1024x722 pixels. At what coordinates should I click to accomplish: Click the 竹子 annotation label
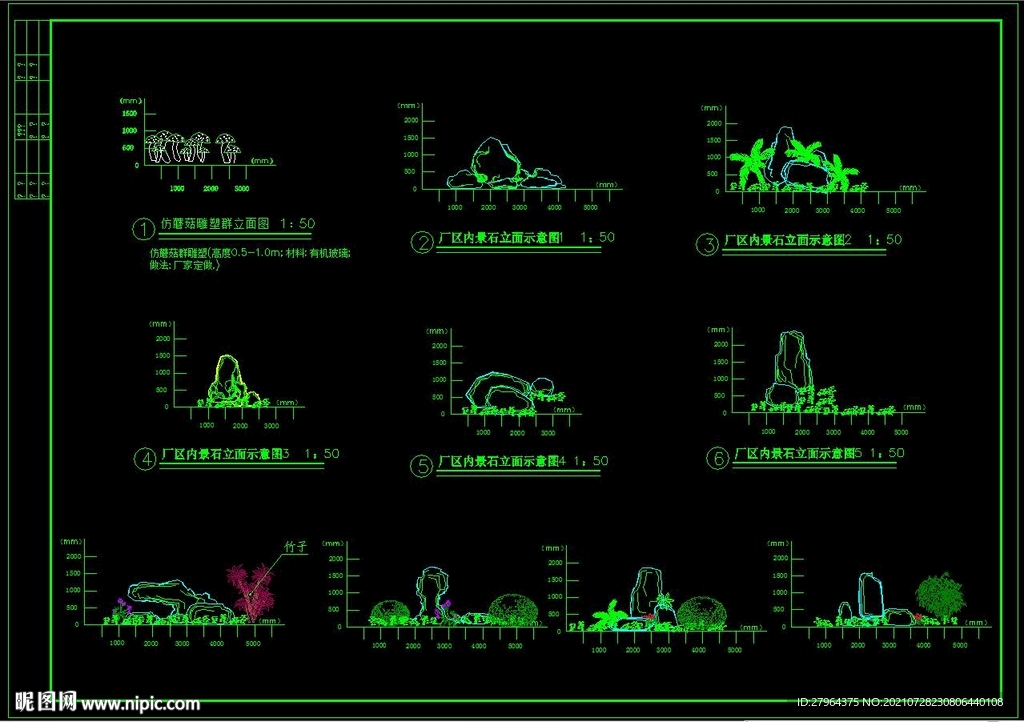click(296, 546)
